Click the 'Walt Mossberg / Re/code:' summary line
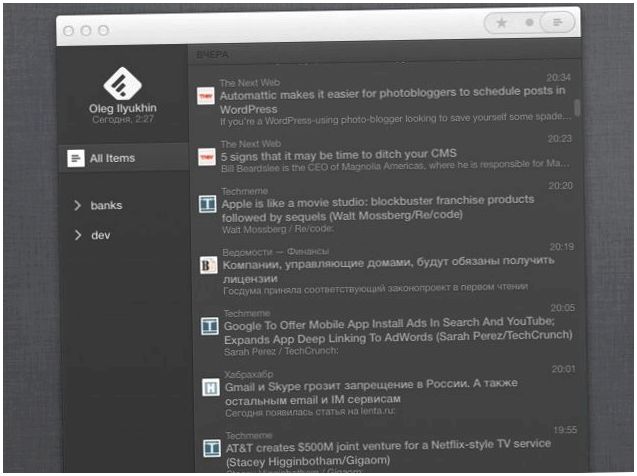This screenshot has height=476, width=637. pyautogui.click(x=278, y=229)
